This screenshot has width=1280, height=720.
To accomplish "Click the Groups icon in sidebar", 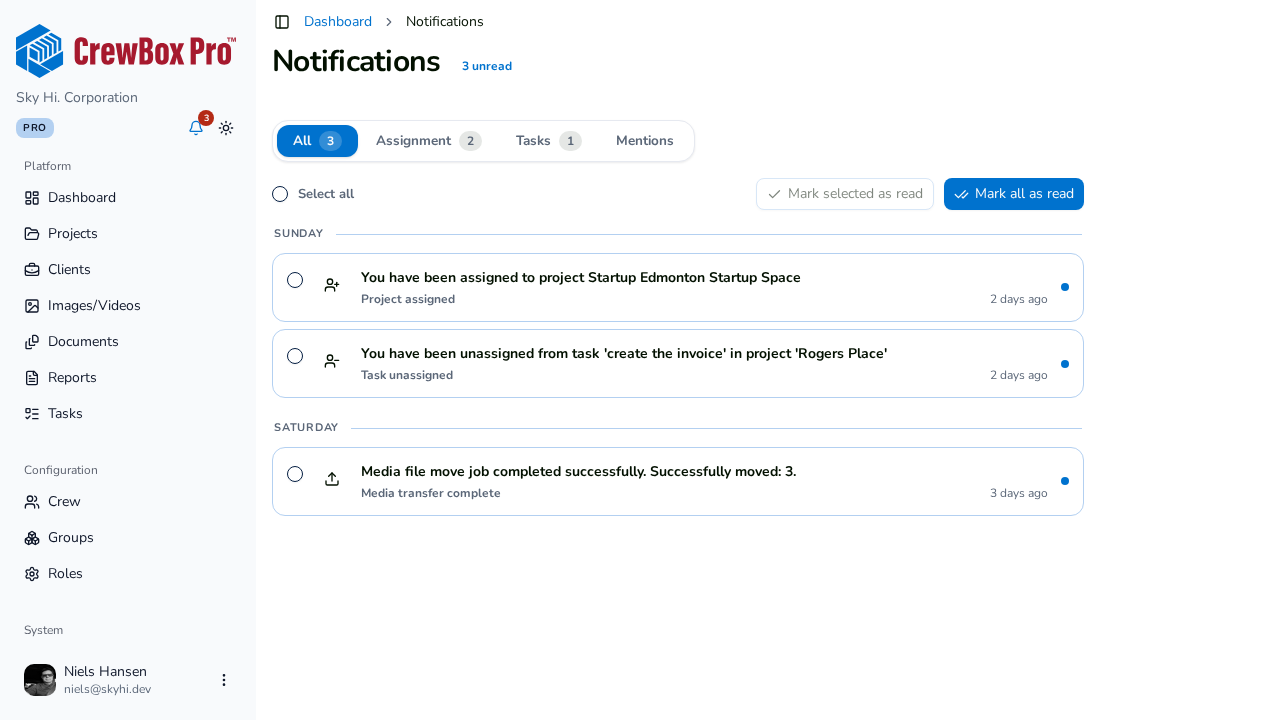I will click(x=32, y=538).
